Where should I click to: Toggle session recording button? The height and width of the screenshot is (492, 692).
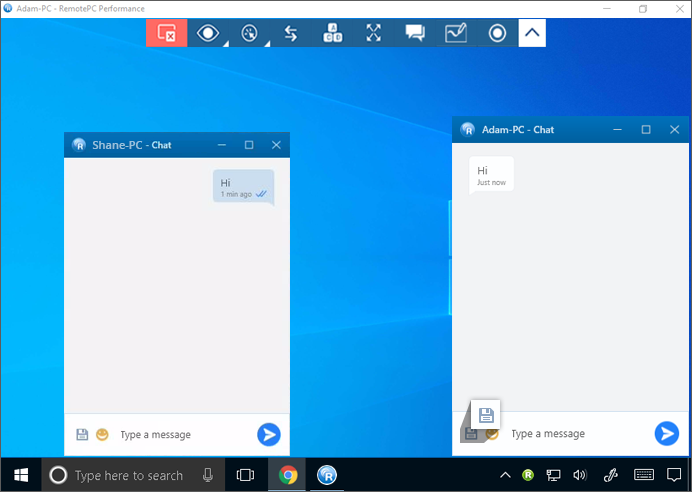tap(497, 33)
